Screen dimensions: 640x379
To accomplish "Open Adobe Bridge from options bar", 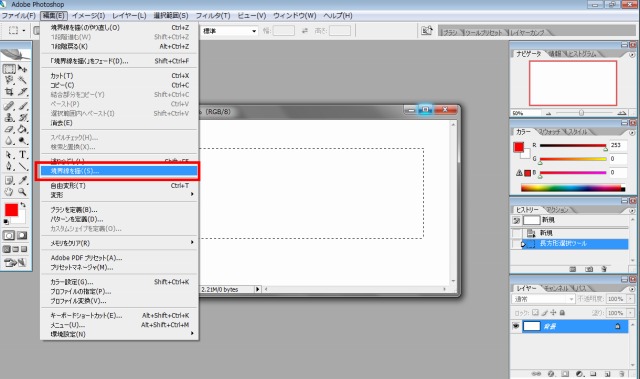I will pos(427,31).
